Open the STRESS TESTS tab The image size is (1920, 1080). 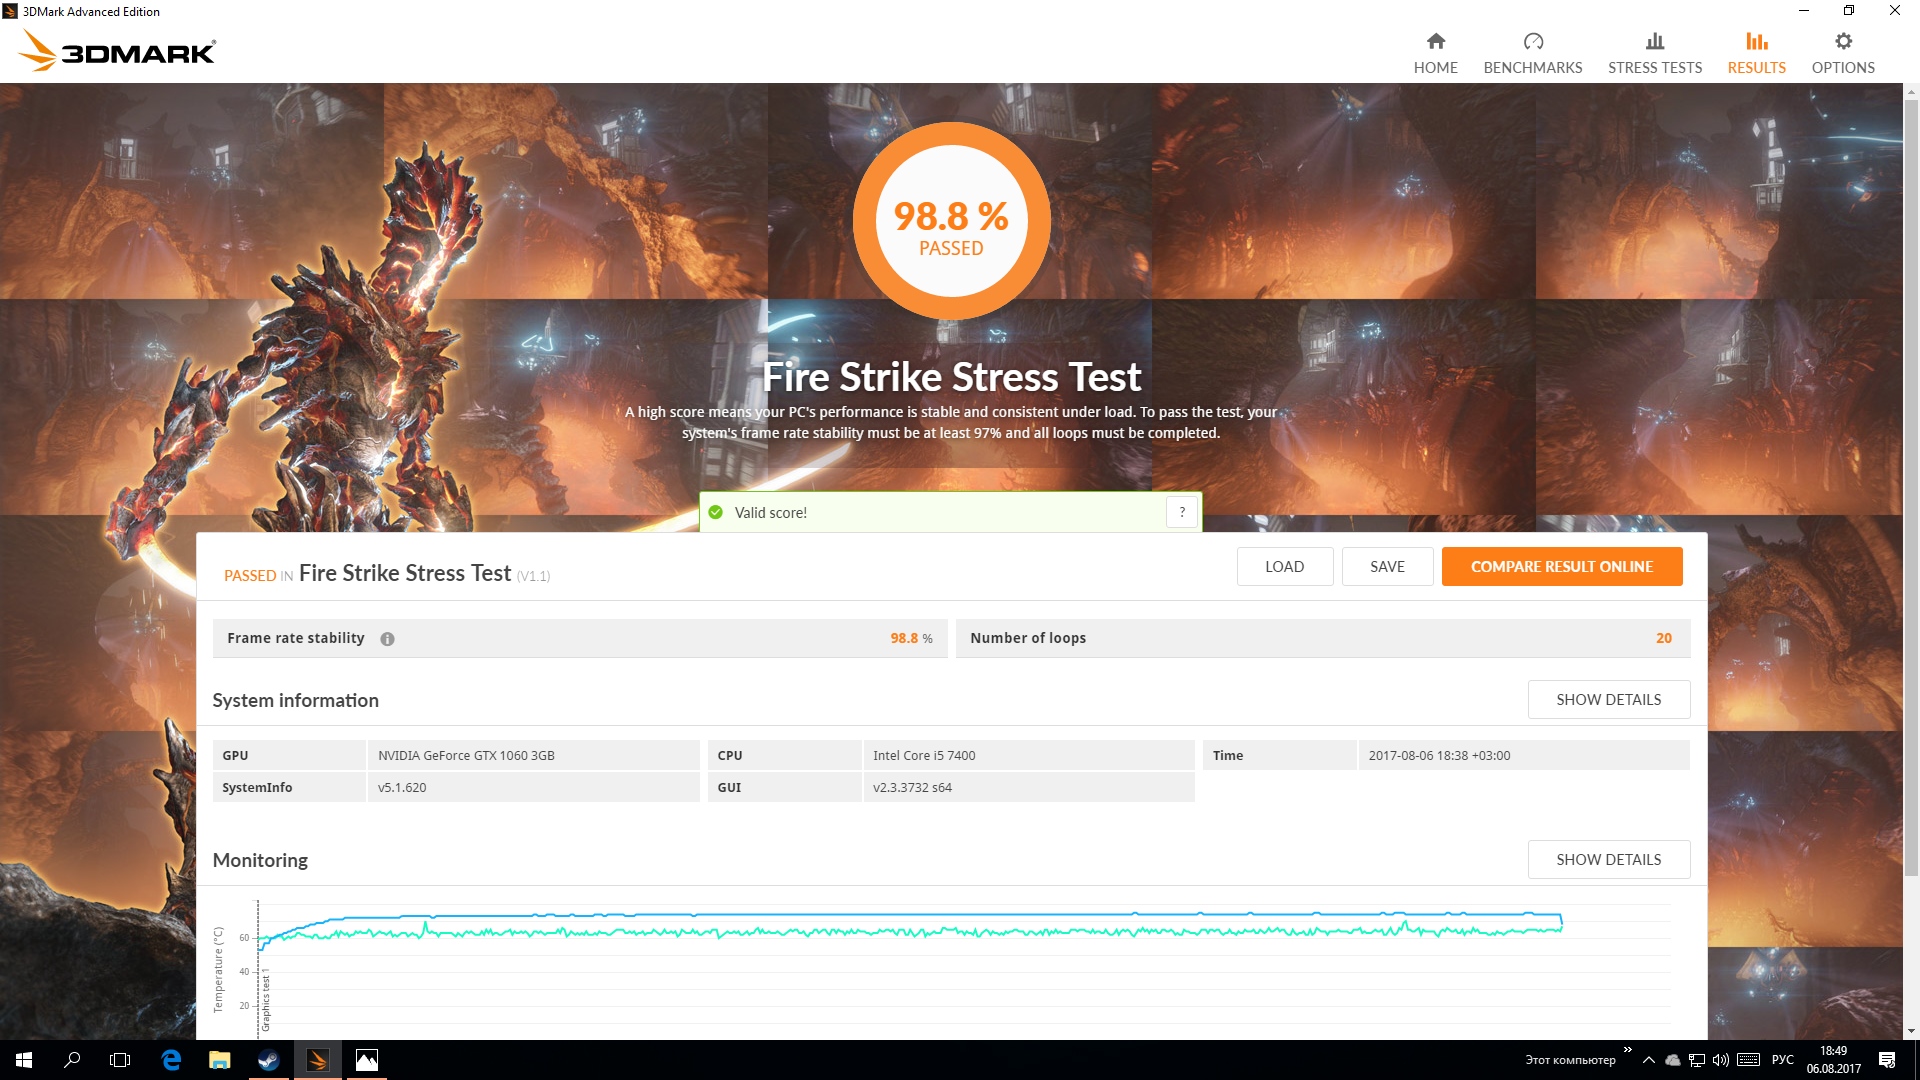coord(1654,53)
